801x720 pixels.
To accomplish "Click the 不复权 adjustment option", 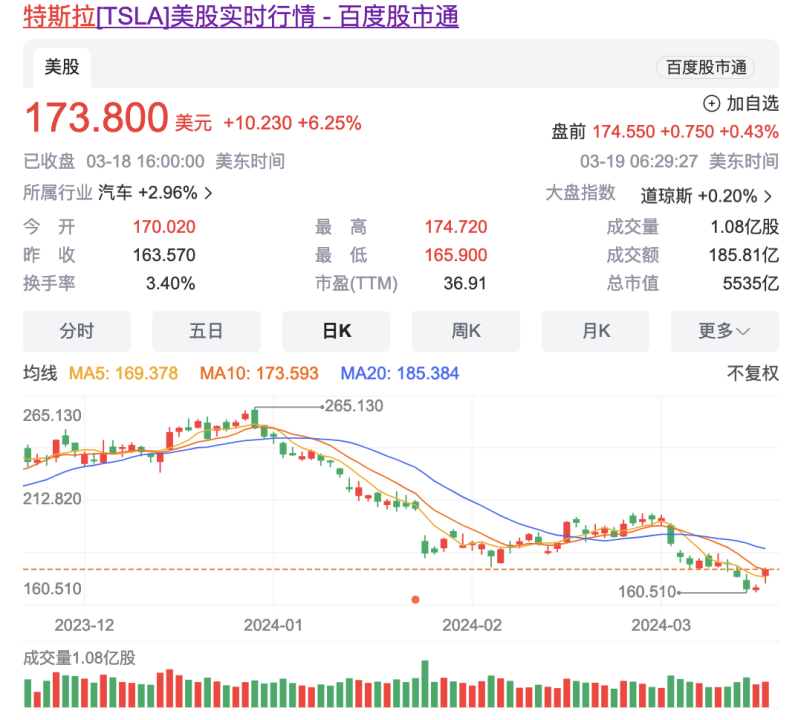I will (752, 373).
